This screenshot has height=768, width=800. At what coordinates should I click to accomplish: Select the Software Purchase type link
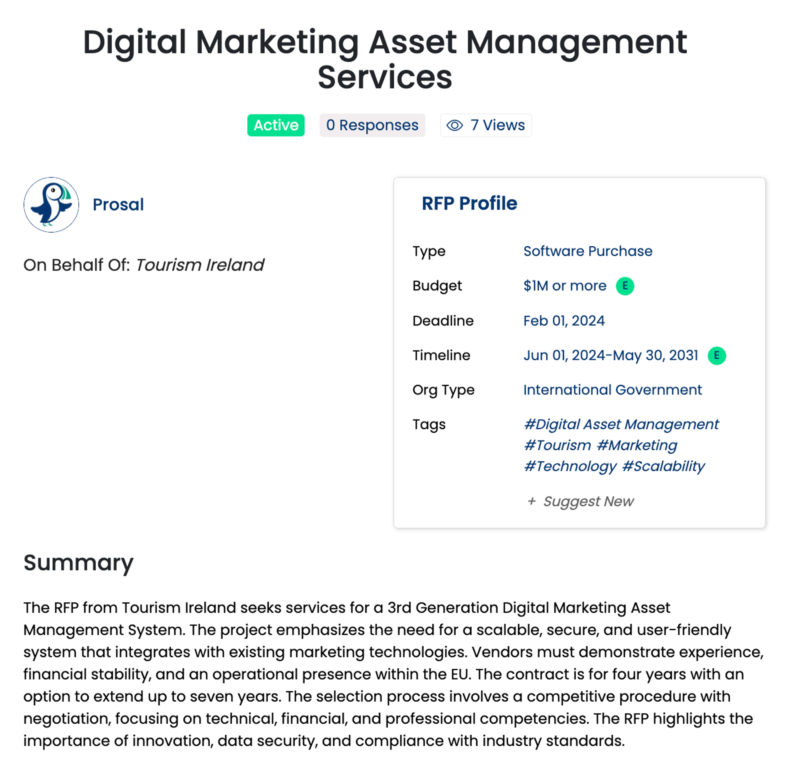coord(588,251)
